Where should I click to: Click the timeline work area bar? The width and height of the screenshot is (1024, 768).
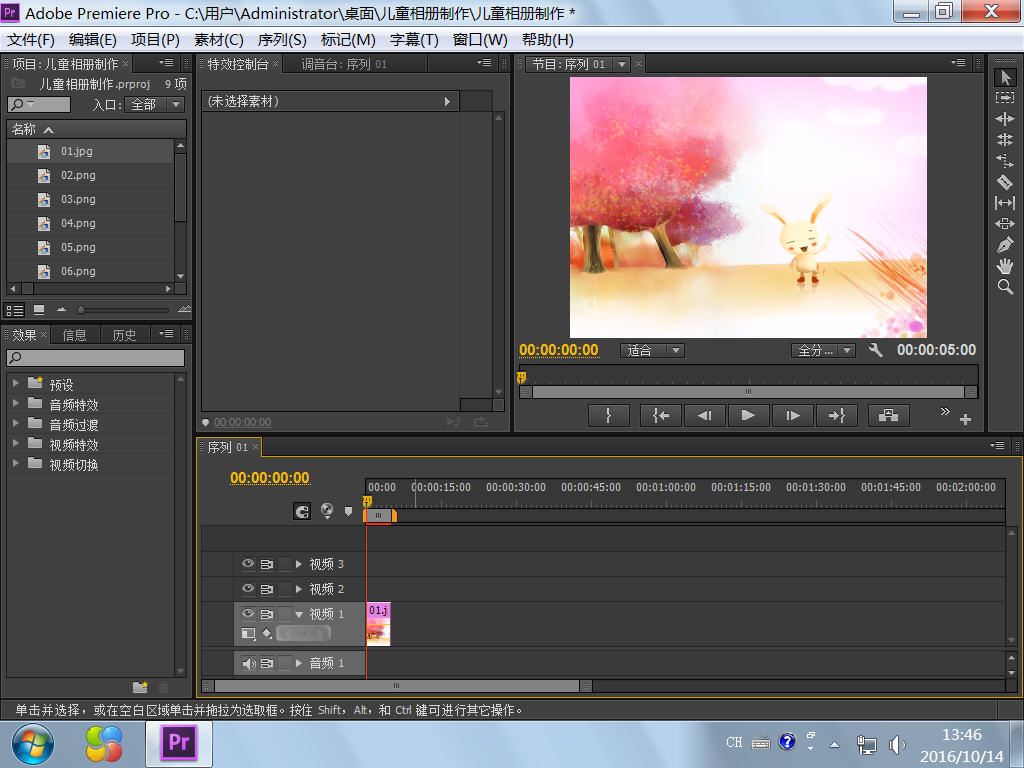(380, 515)
